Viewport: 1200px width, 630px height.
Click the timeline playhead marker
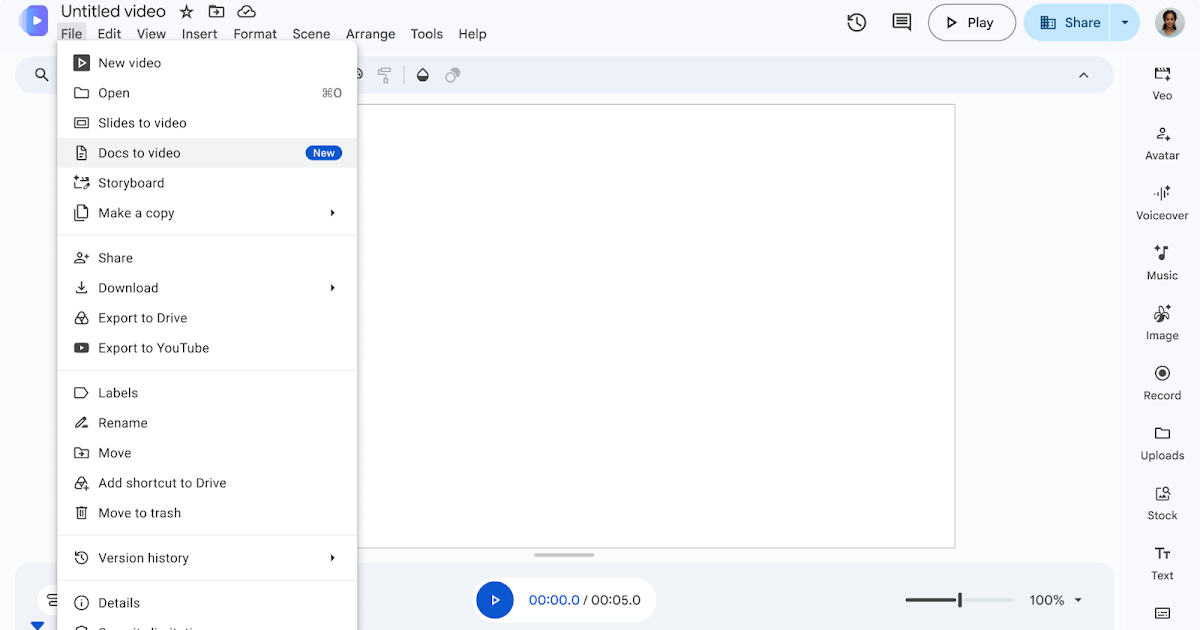point(37,625)
